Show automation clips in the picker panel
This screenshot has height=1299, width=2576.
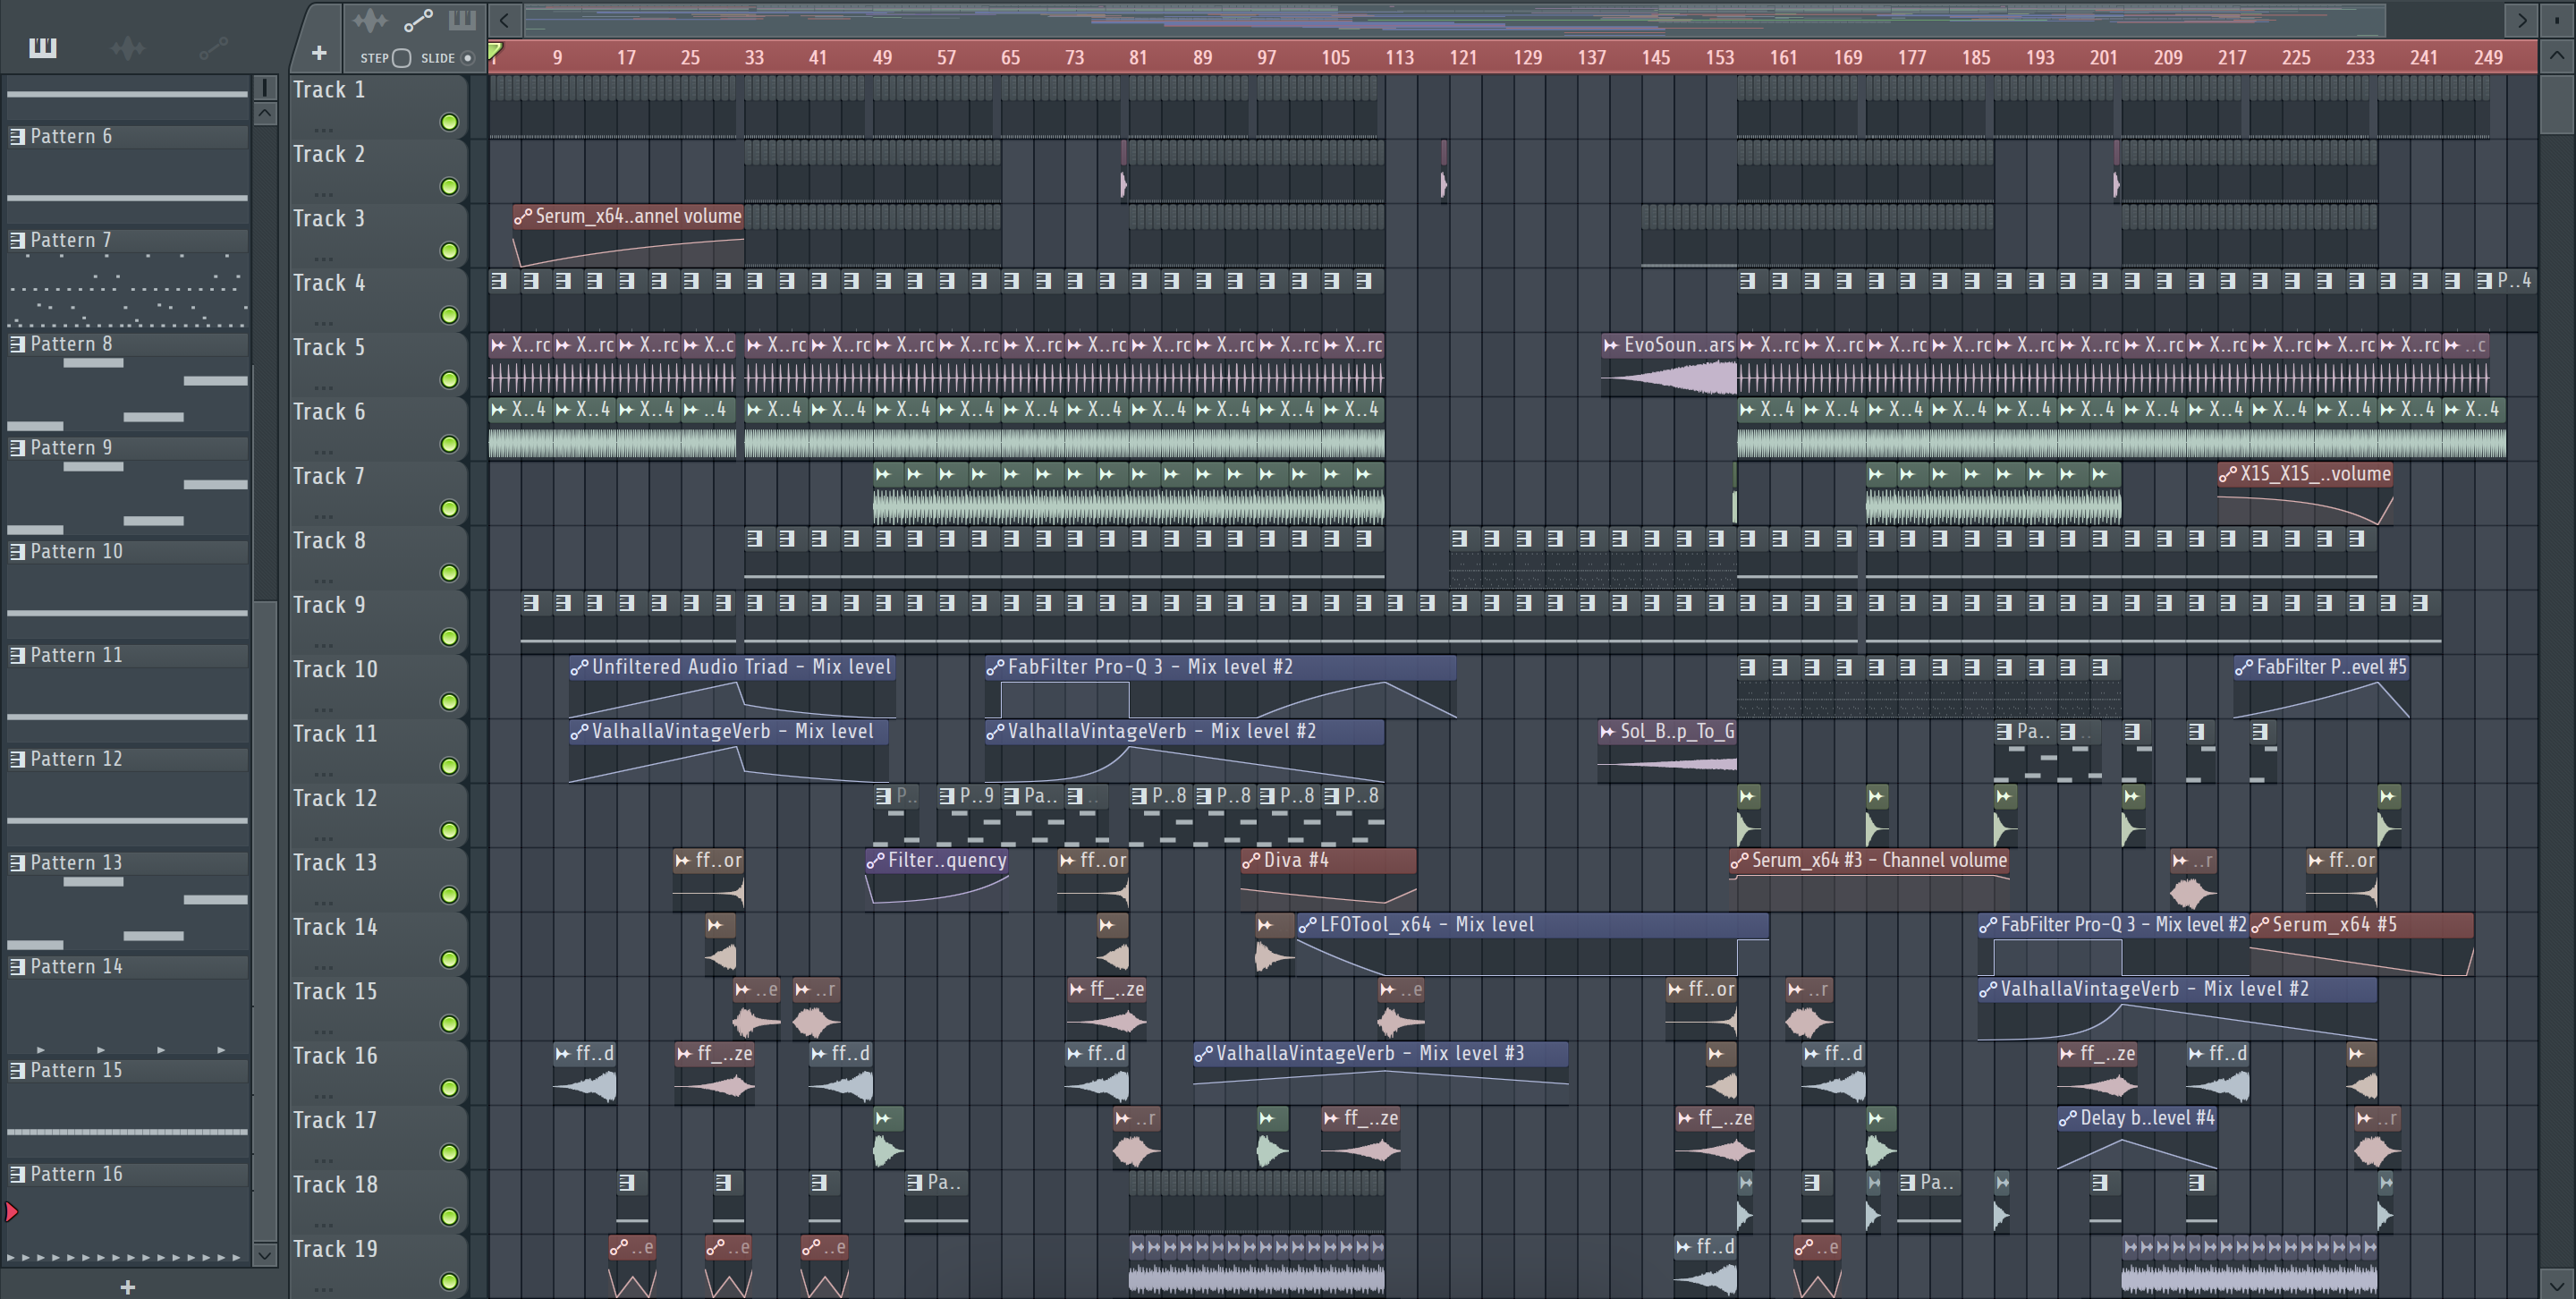214,48
